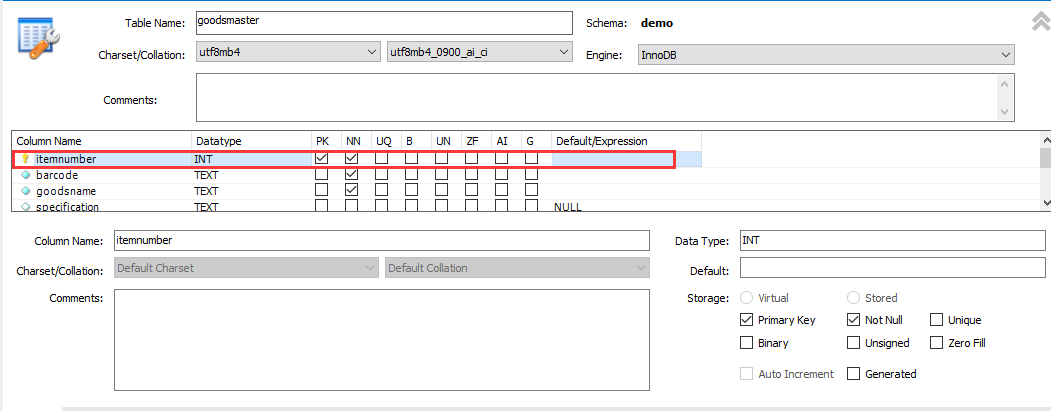Click the diamond icon next to barcode
Screen dimensions: 1051x411
(26, 175)
